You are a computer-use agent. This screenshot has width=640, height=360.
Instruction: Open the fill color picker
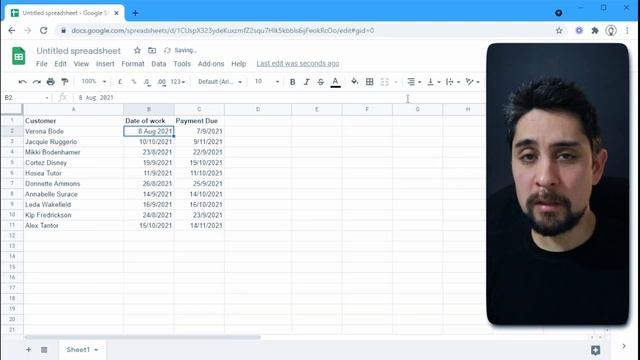355,82
